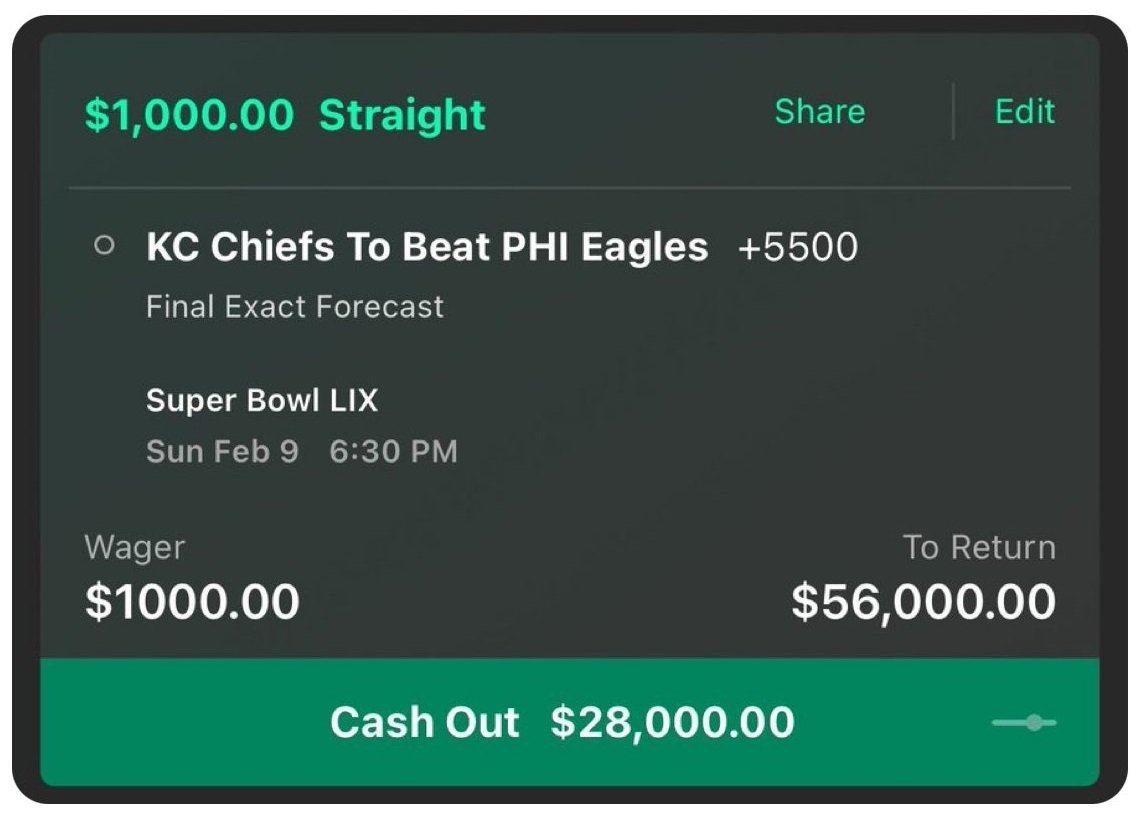Share this bet slip

pos(819,112)
